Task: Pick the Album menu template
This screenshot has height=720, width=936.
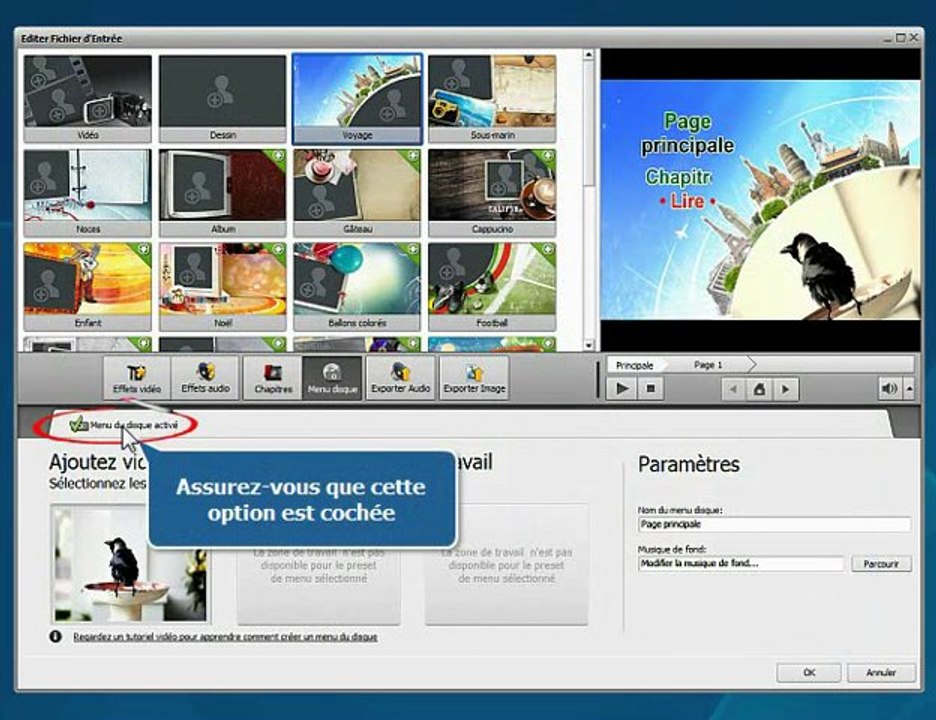Action: tap(222, 192)
